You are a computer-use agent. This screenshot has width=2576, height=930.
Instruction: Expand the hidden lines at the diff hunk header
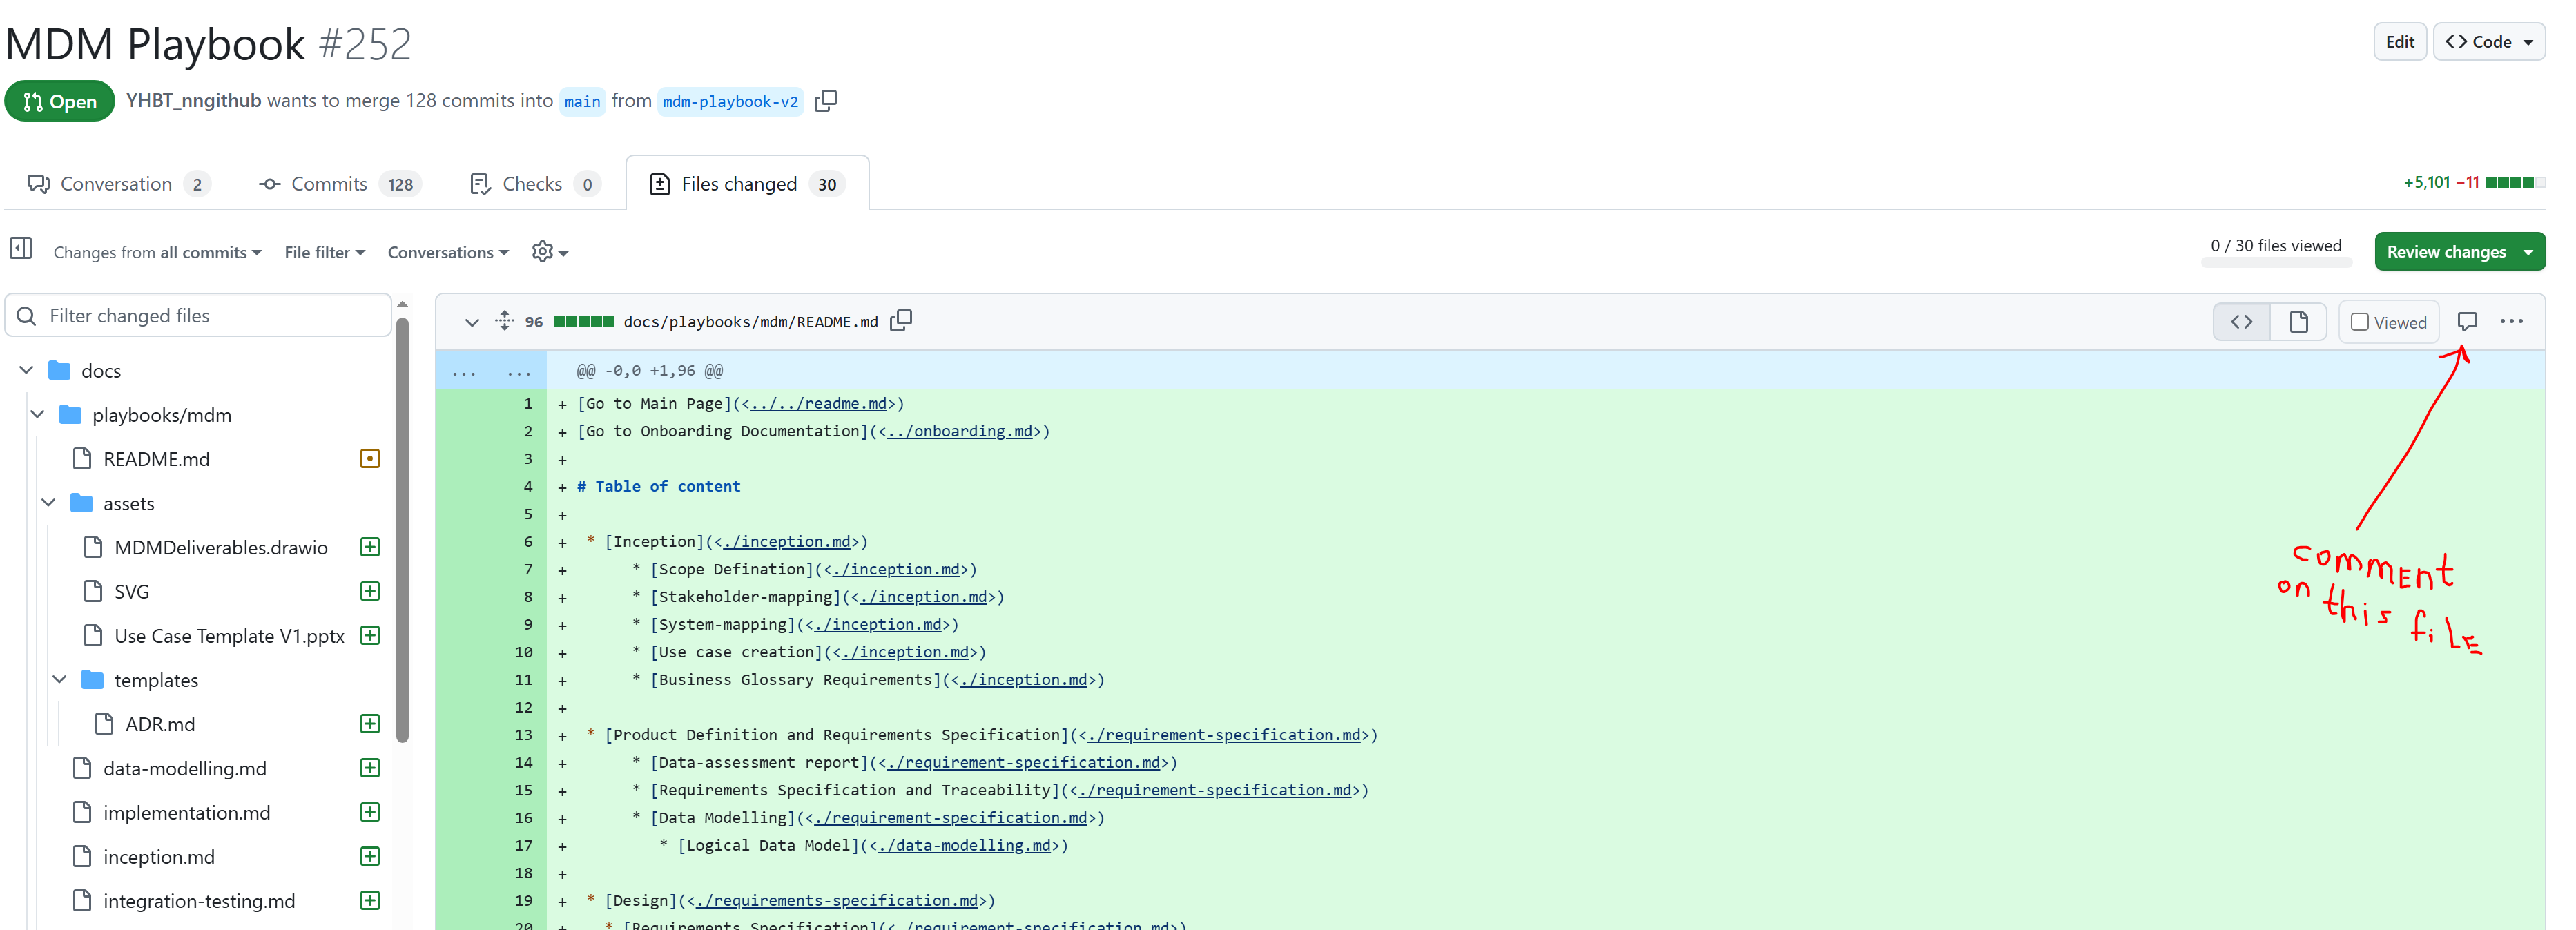491,371
